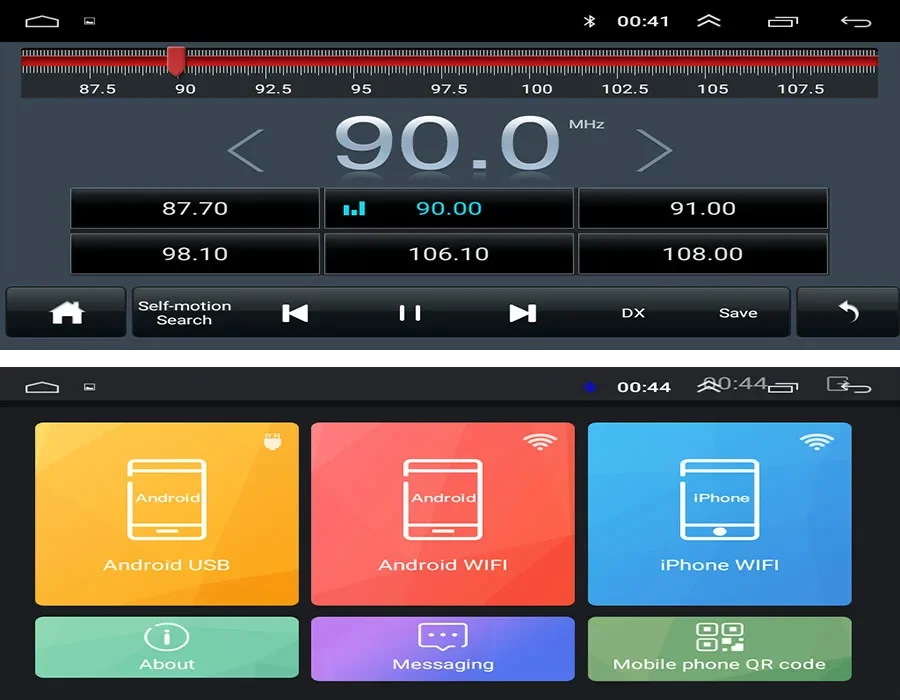Toggle DX reception mode

click(633, 313)
